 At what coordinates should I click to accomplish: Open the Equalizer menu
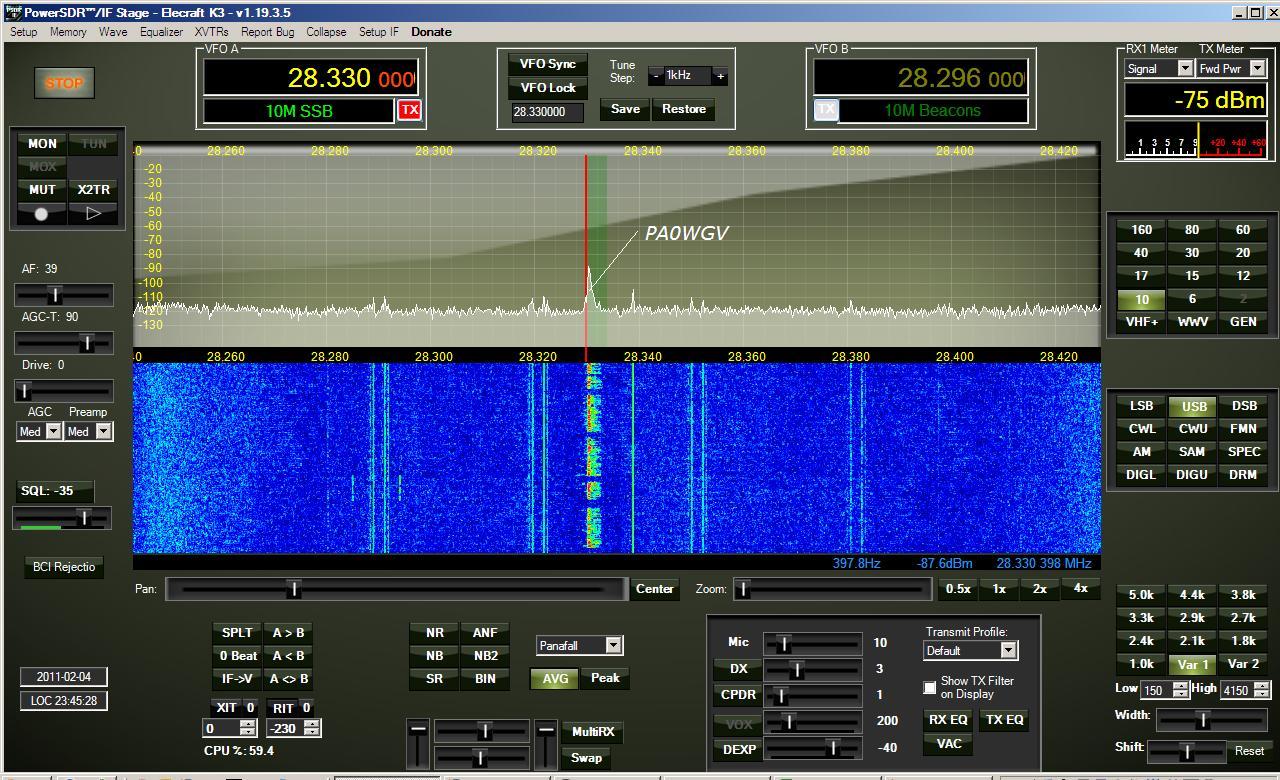click(161, 32)
